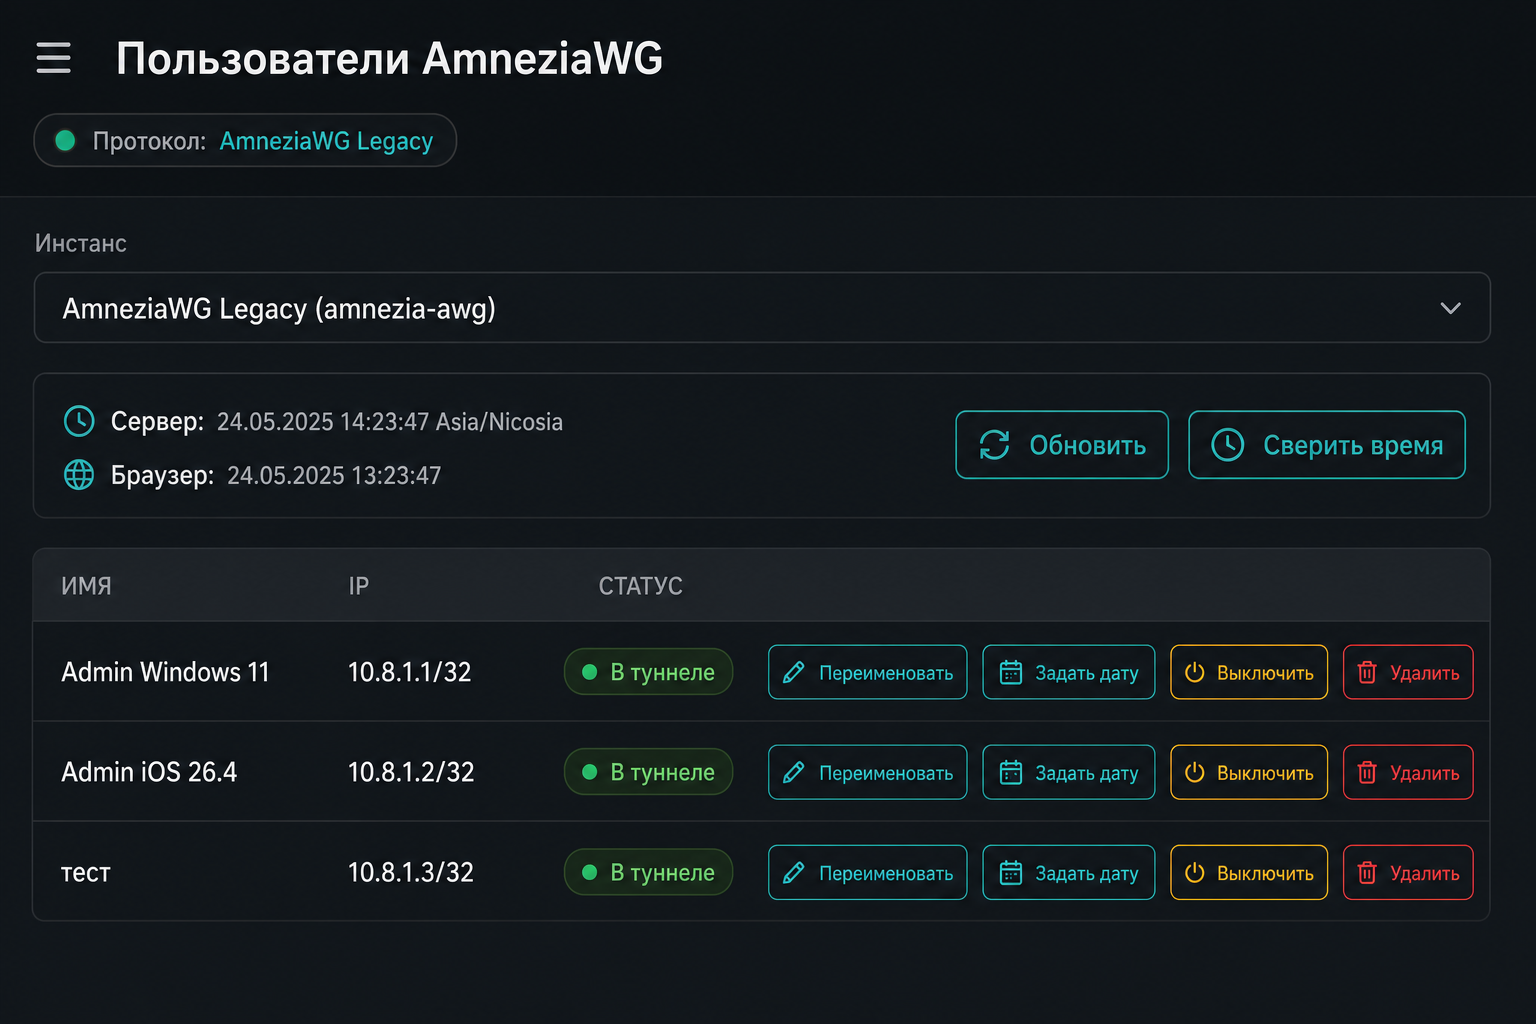Screen dimensions: 1536x1024
Task: Click the power icon in тест row
Action: click(x=1194, y=872)
